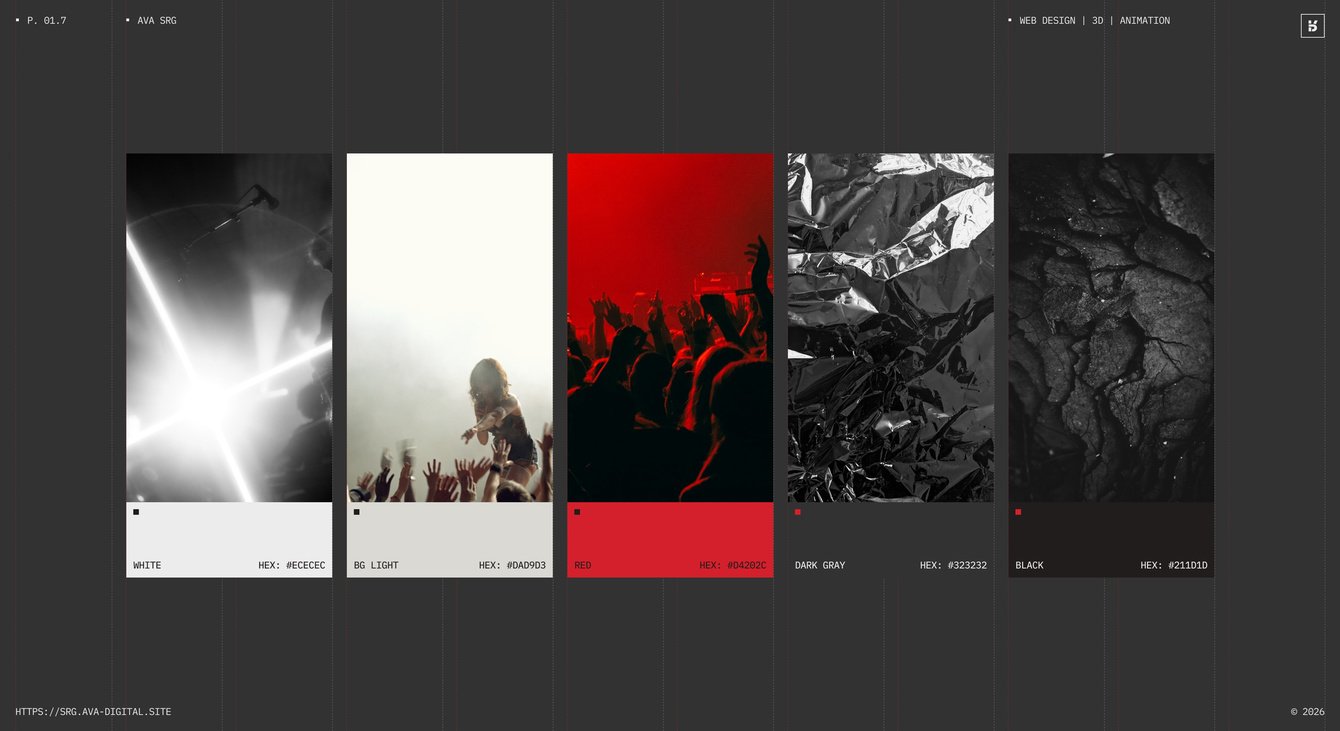Click the RED swatch name label
Viewport: 1340px width, 731px height.
pyautogui.click(x=583, y=566)
